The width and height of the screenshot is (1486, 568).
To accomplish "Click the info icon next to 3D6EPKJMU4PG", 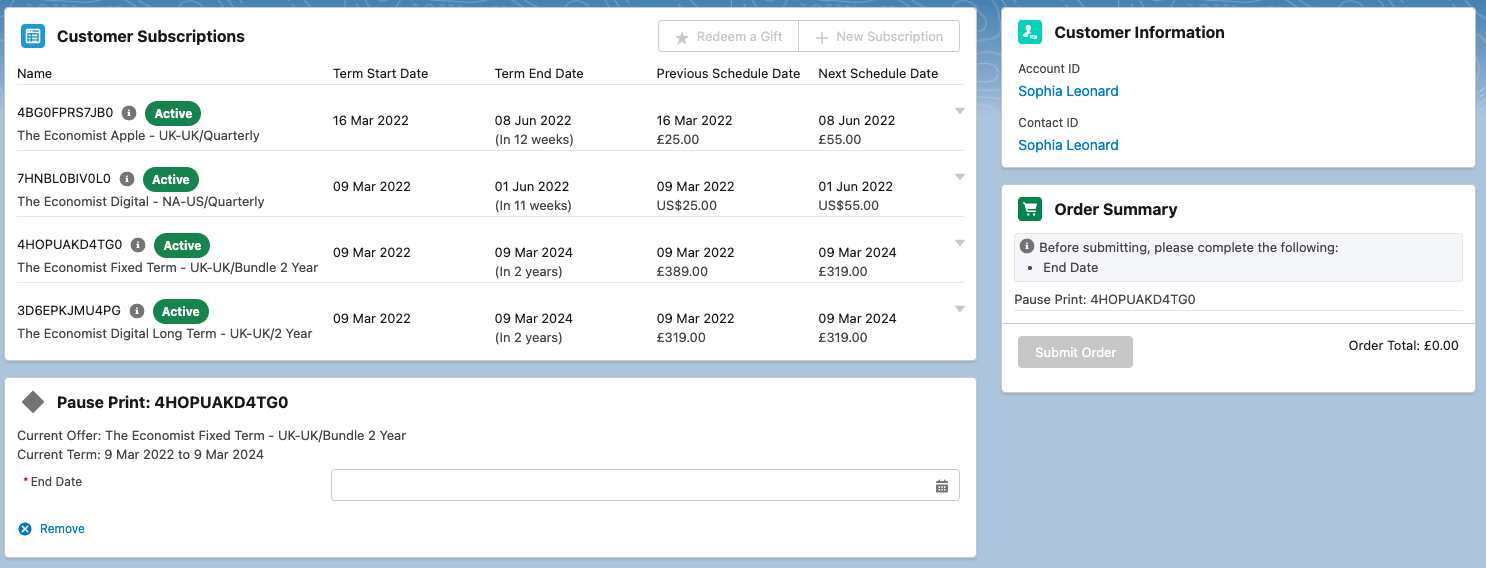I will pos(137,311).
